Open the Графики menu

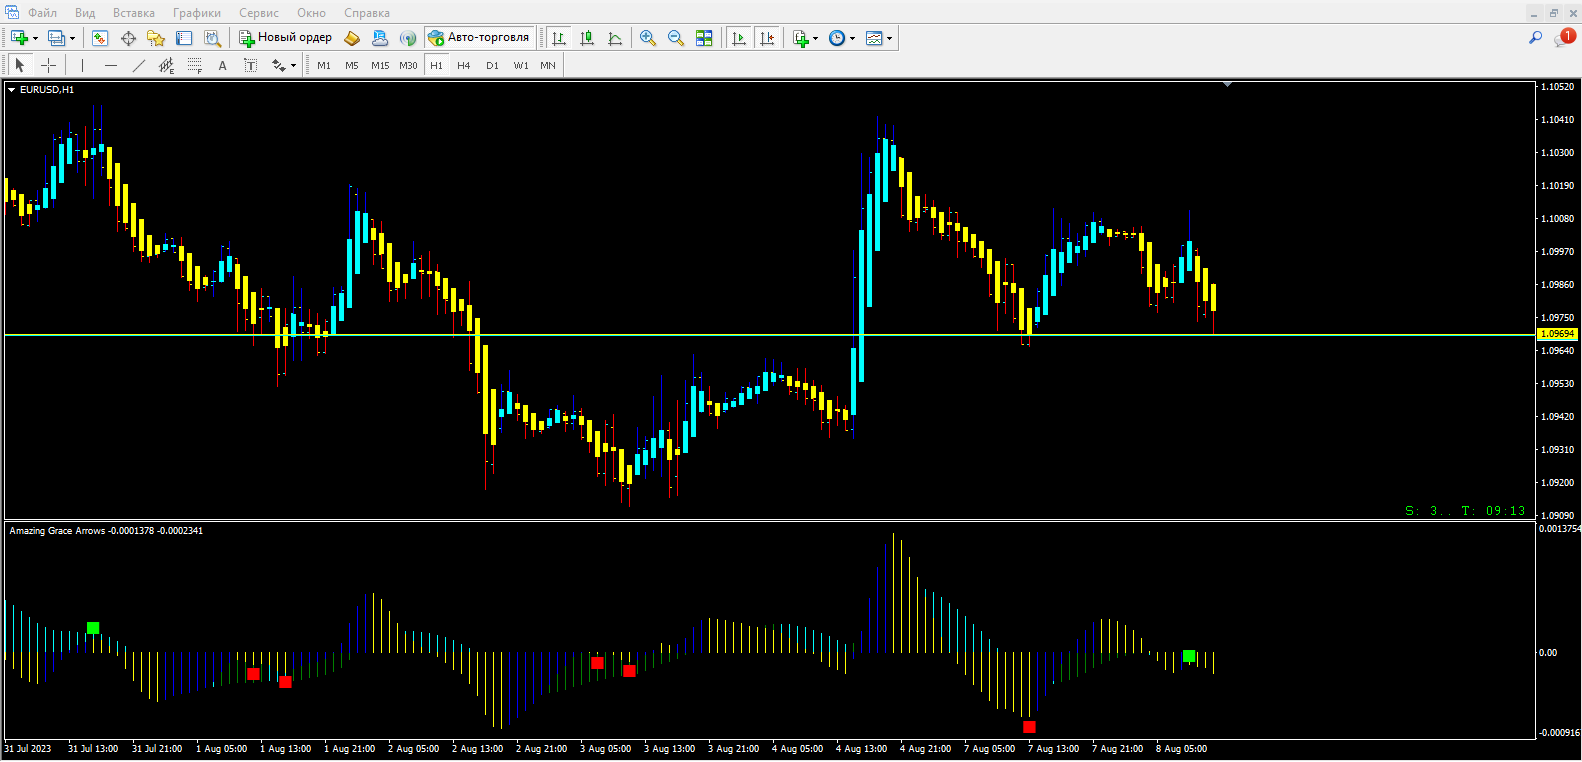click(196, 13)
